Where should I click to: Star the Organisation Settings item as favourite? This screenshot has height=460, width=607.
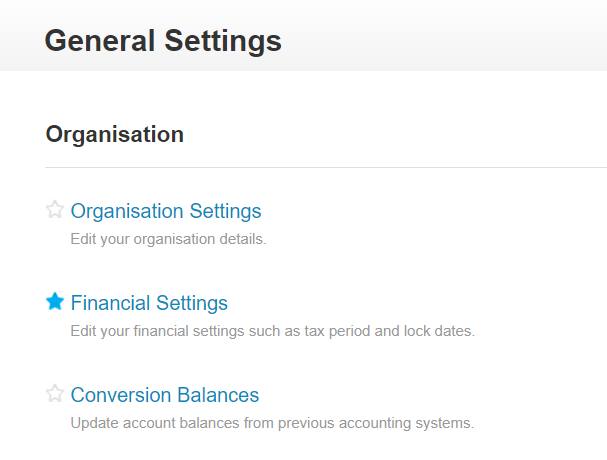coord(55,210)
